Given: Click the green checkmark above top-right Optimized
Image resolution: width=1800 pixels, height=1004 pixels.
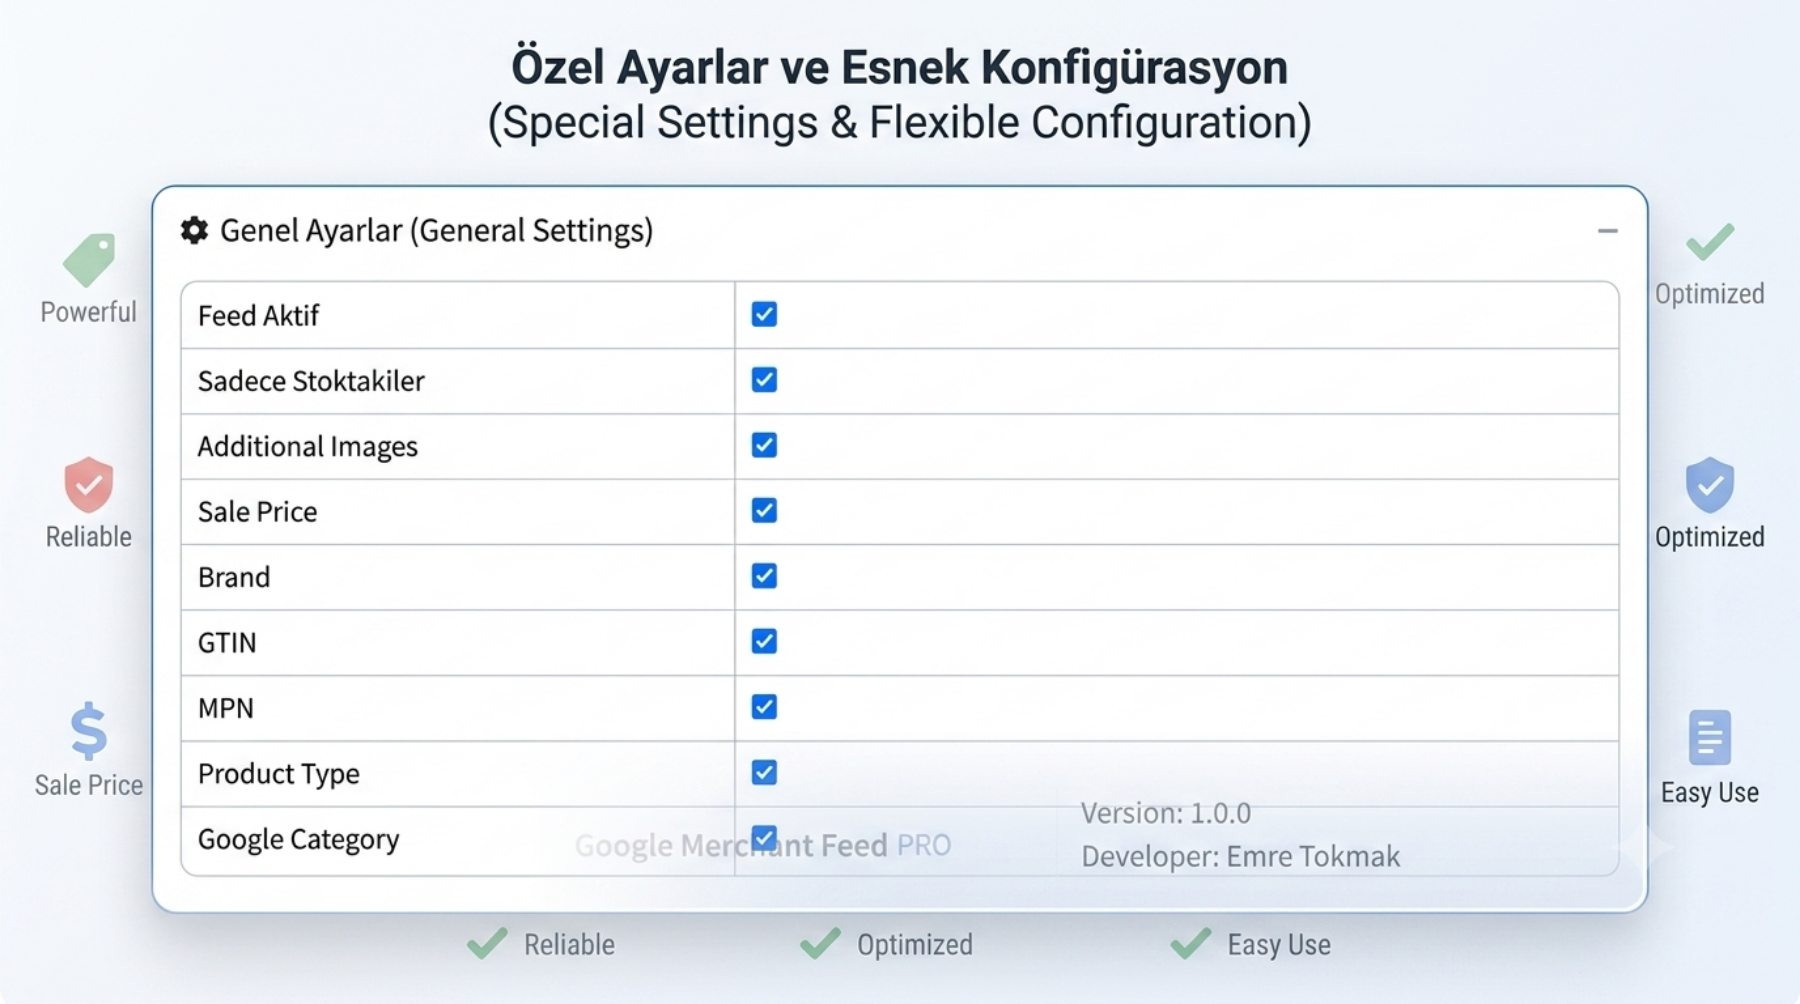Looking at the screenshot, I should pyautogui.click(x=1710, y=241).
